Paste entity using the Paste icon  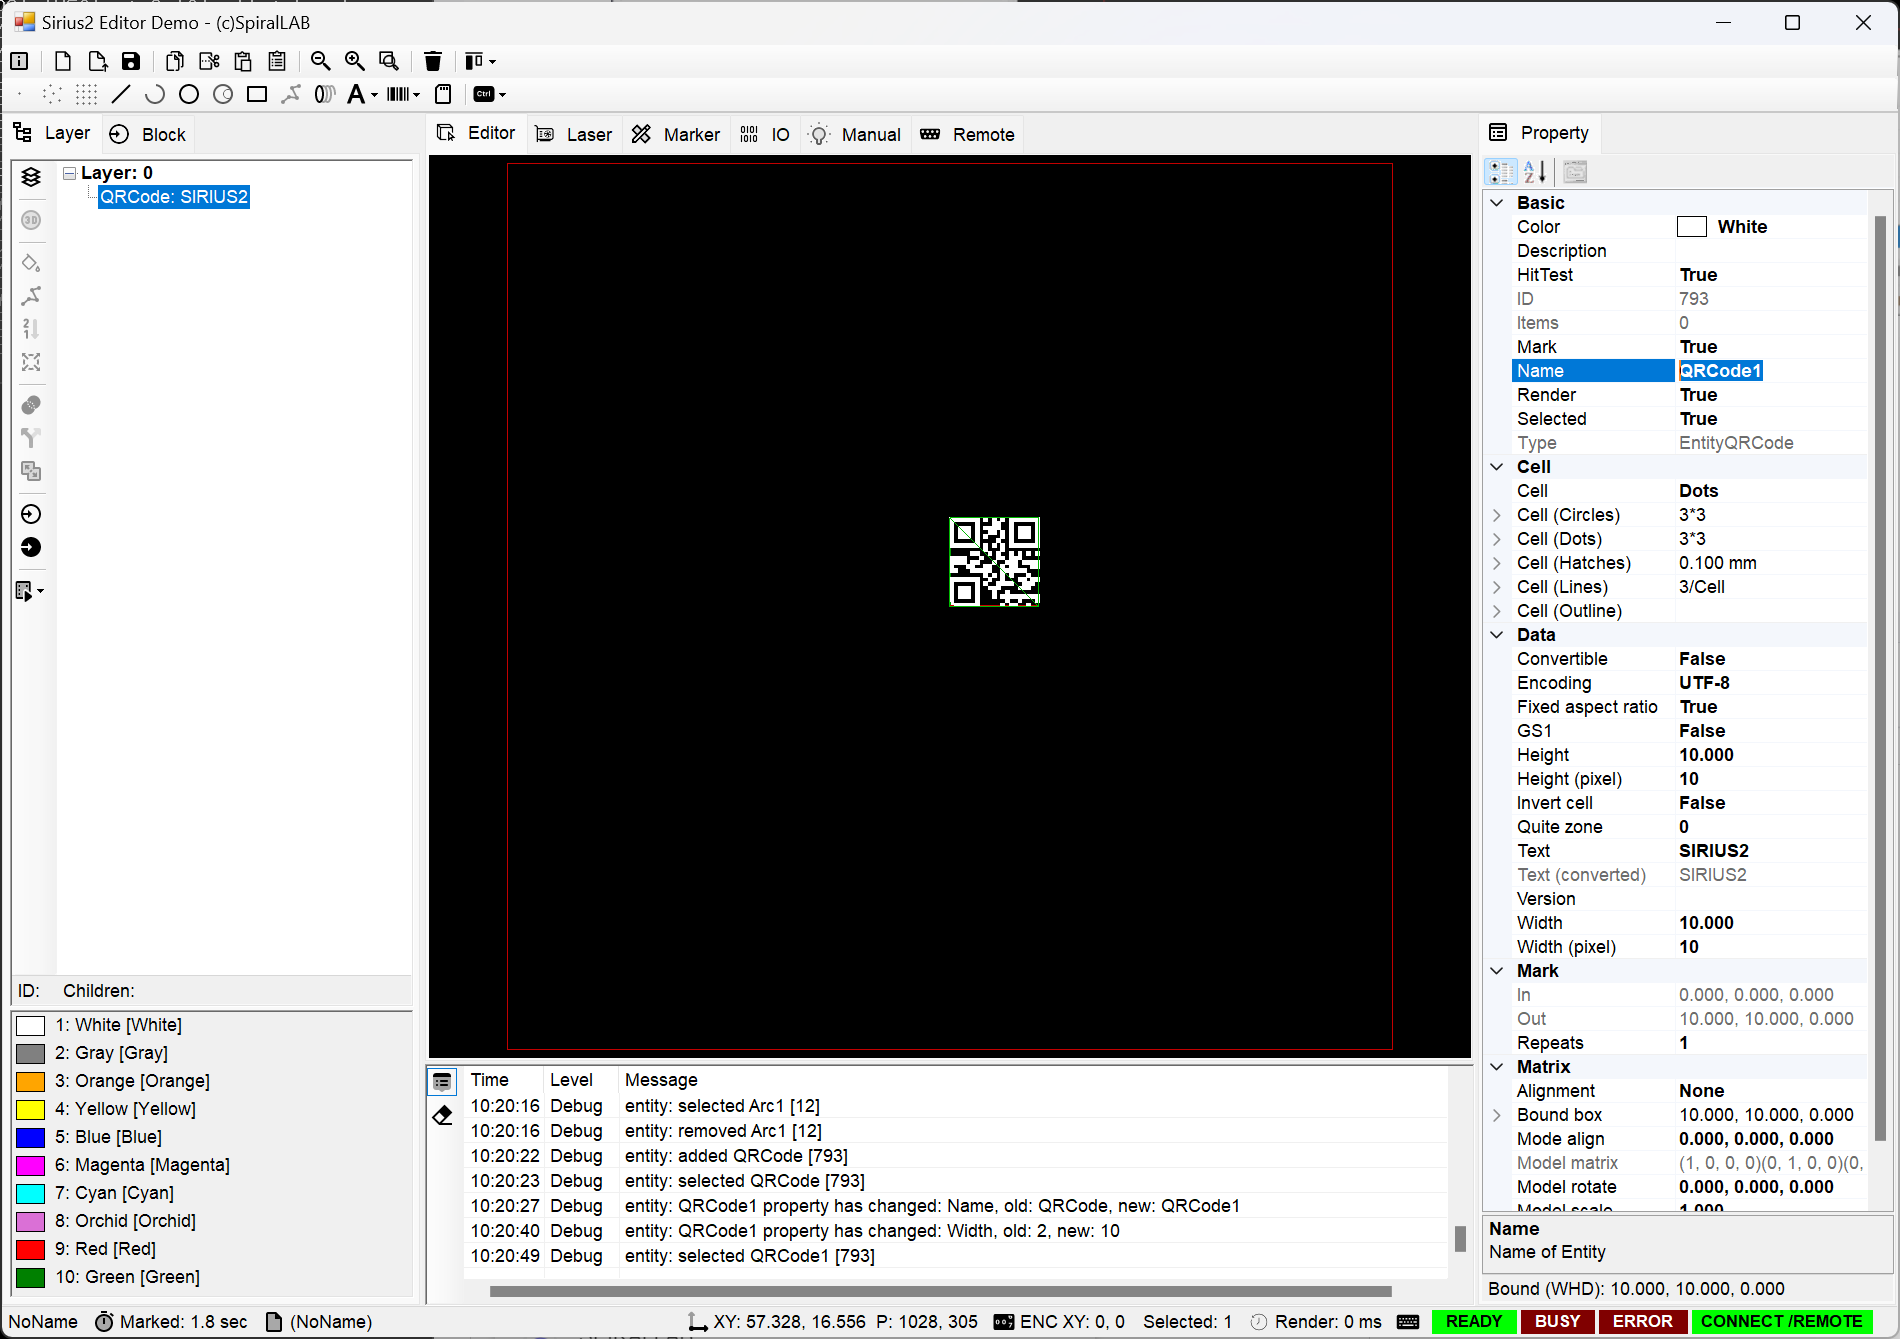(243, 61)
